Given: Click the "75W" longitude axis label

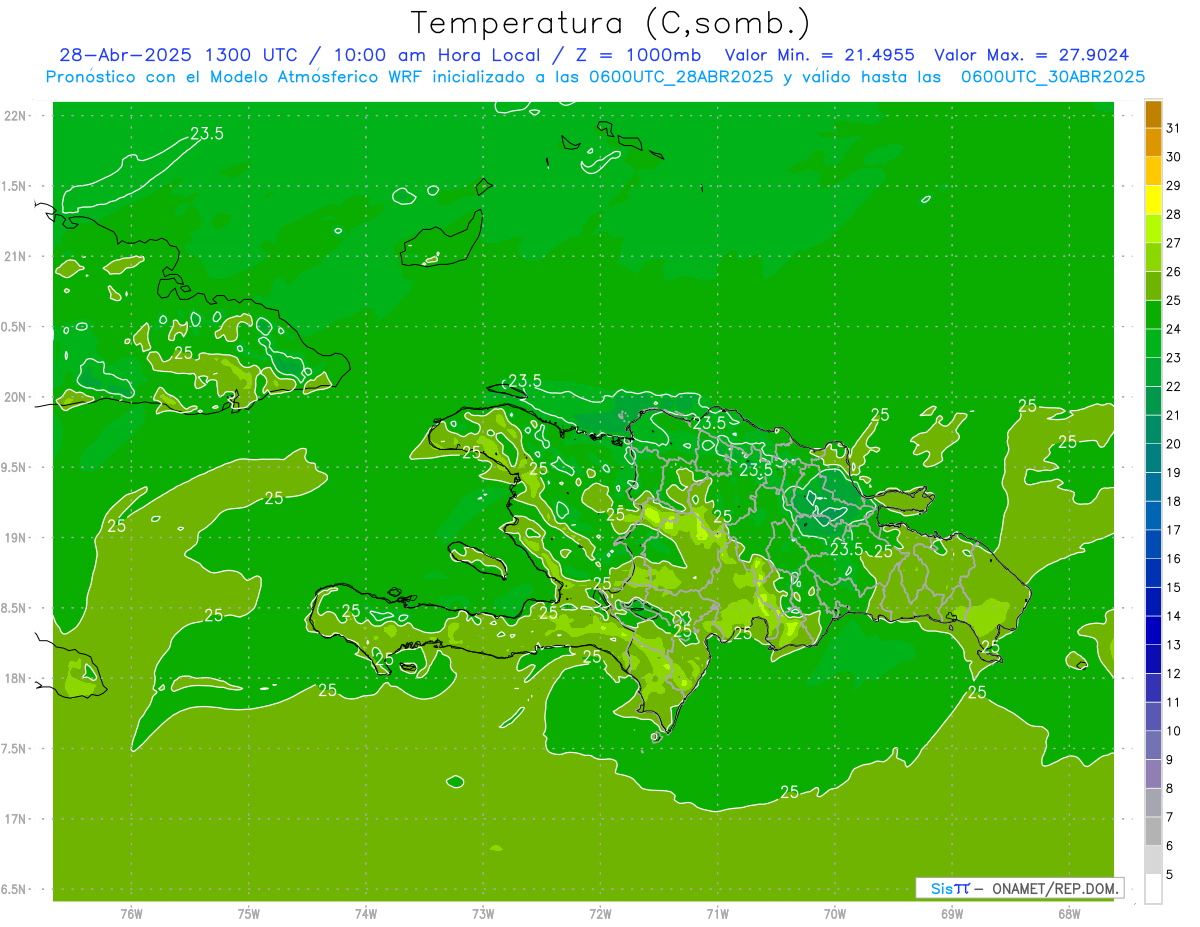Looking at the screenshot, I should (249, 913).
